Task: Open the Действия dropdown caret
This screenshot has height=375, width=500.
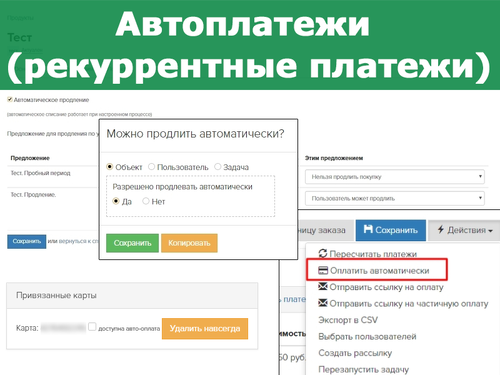Action: click(x=490, y=231)
